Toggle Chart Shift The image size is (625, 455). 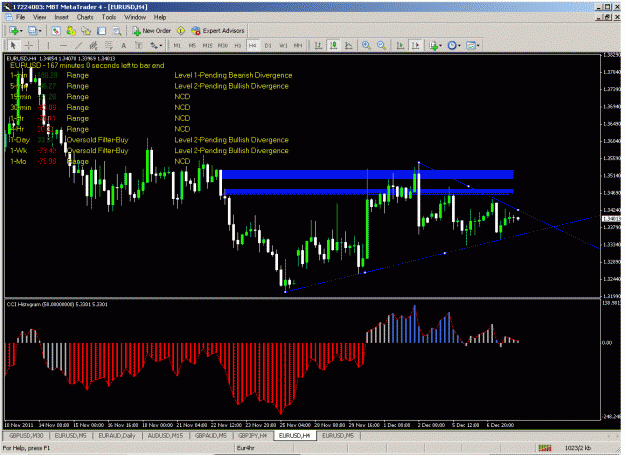[415, 45]
